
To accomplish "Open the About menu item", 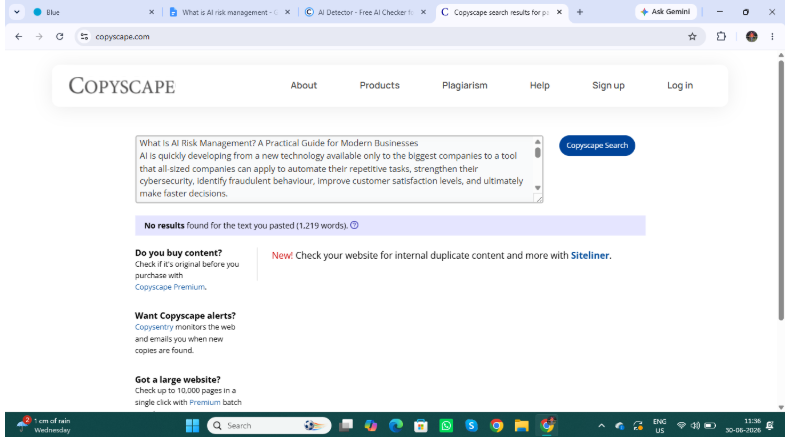I will (x=304, y=86).
